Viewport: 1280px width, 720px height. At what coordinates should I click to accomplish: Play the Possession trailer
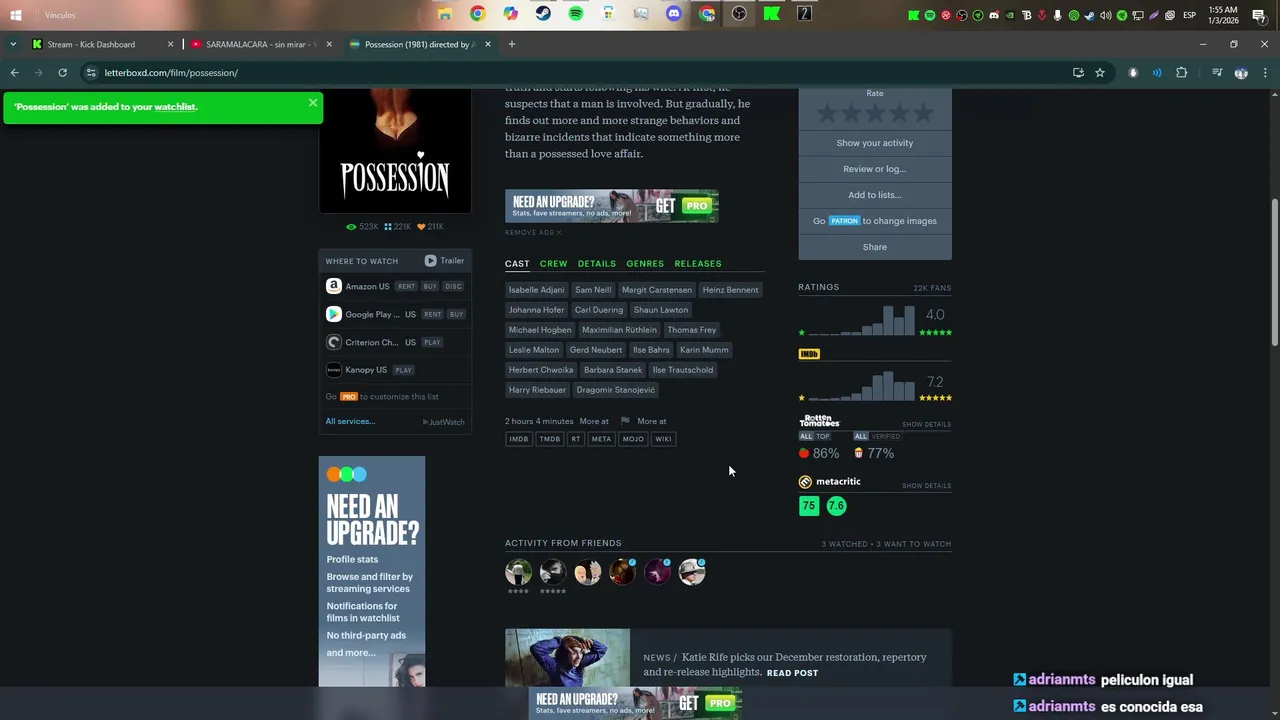pyautogui.click(x=444, y=261)
